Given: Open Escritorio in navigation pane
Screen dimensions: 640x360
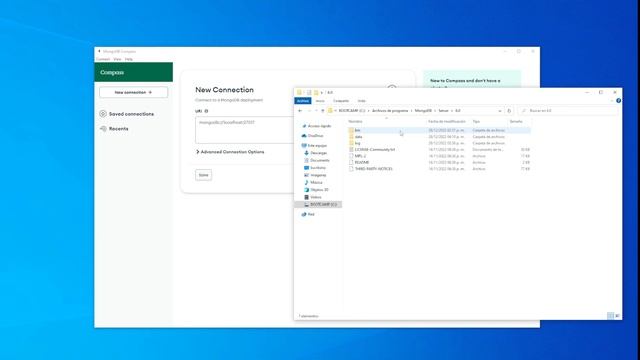Looking at the screenshot, I should [x=315, y=168].
